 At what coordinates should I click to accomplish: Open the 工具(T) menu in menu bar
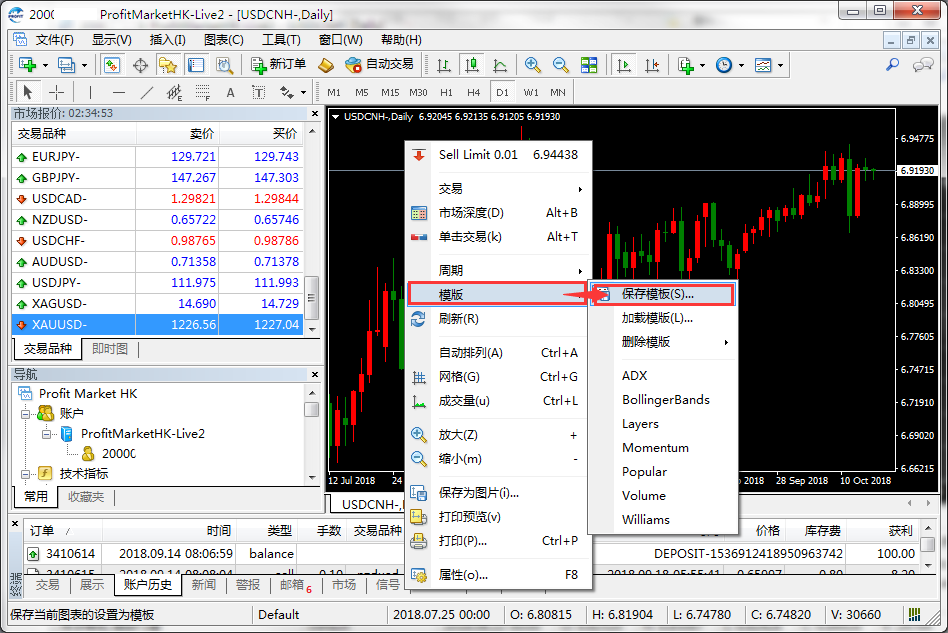(281, 40)
